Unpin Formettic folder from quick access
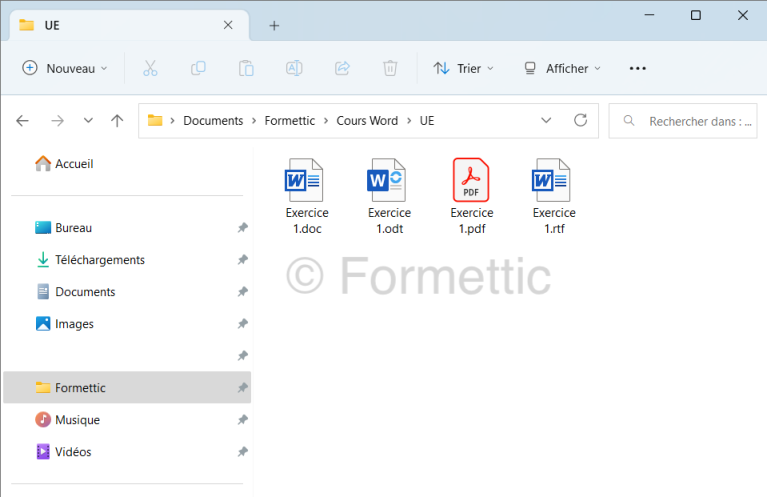 (x=242, y=388)
